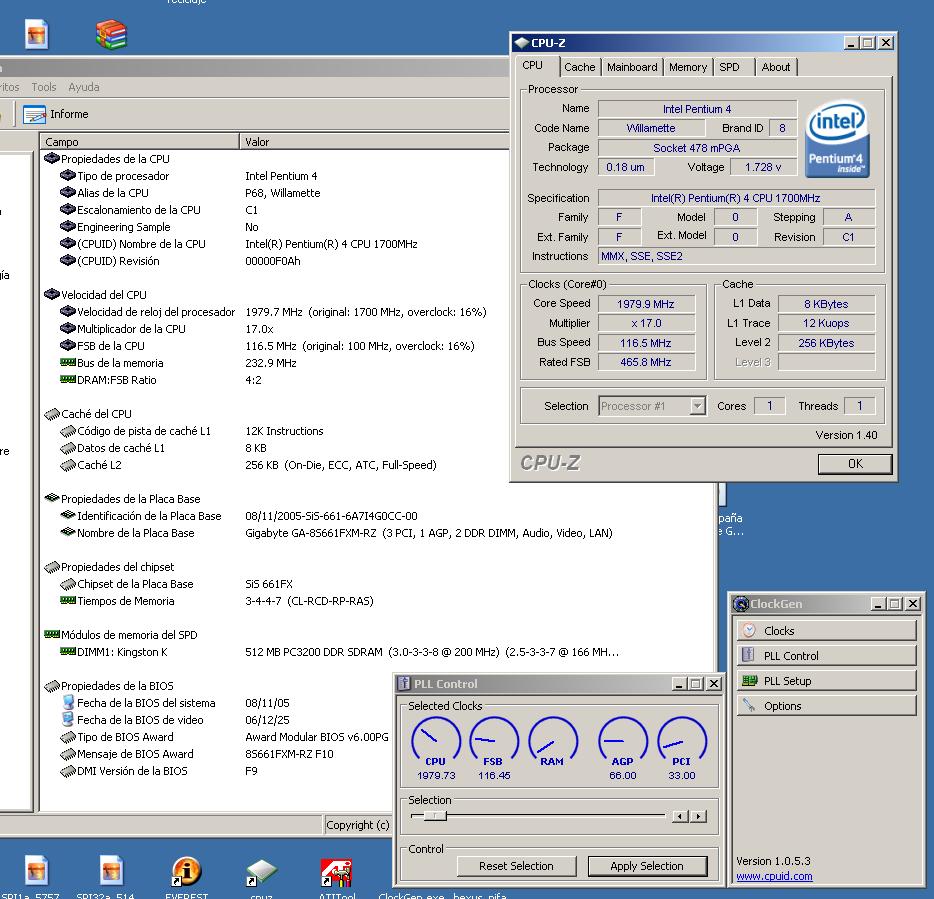This screenshot has height=899, width=934.
Task: Open the Tools menu in EVEREST
Action: (x=43, y=87)
